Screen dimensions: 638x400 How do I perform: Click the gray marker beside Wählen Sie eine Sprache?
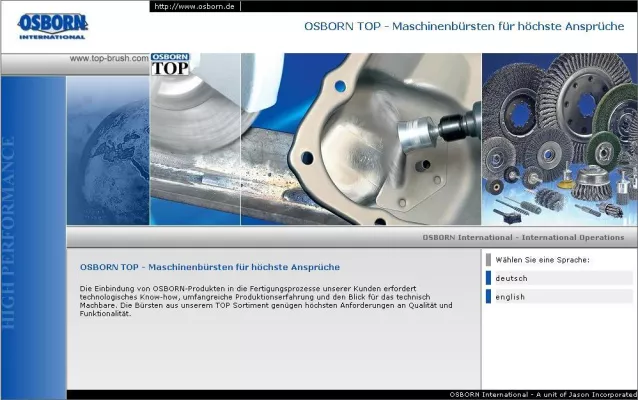click(x=488, y=260)
